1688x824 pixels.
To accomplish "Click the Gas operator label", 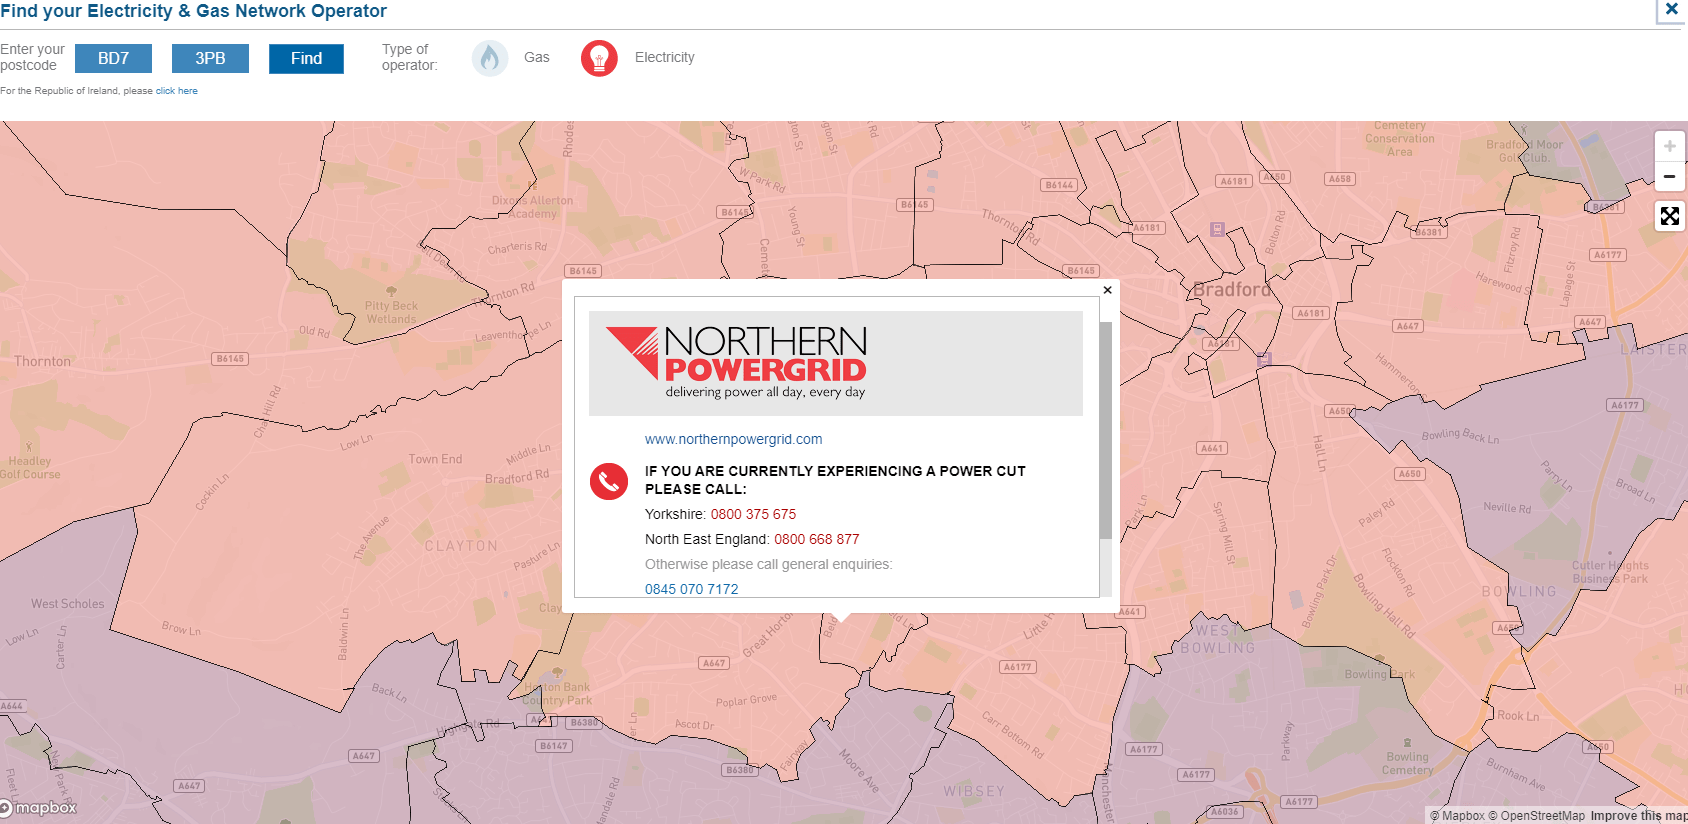I will pos(536,58).
